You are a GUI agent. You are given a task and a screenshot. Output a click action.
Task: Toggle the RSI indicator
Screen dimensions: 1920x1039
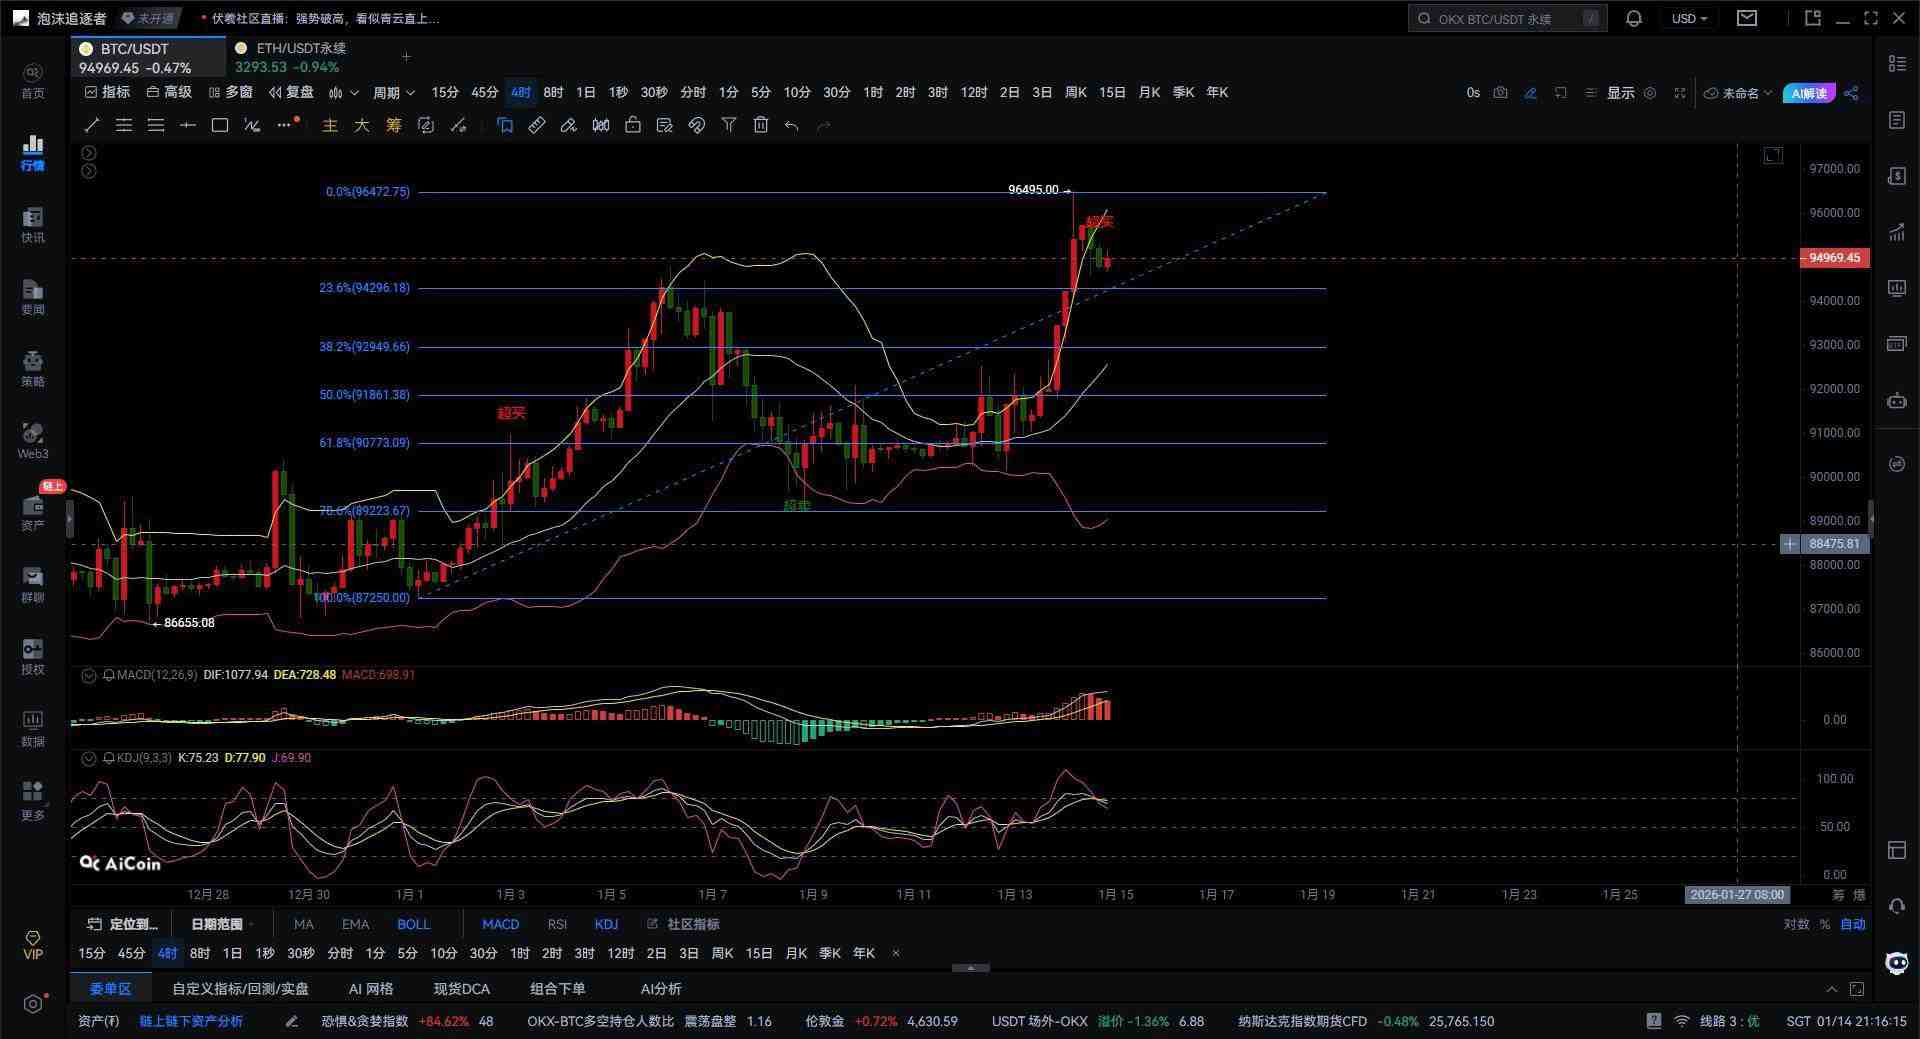click(x=557, y=924)
